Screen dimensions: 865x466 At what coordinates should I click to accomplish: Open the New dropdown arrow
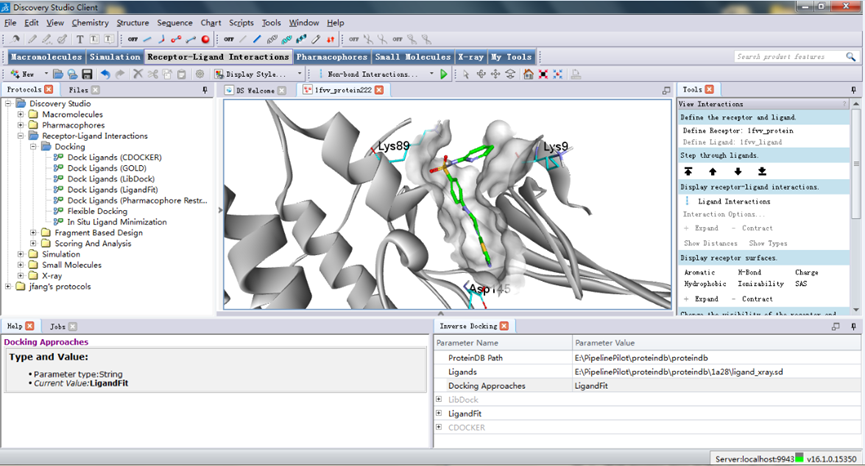pyautogui.click(x=46, y=74)
